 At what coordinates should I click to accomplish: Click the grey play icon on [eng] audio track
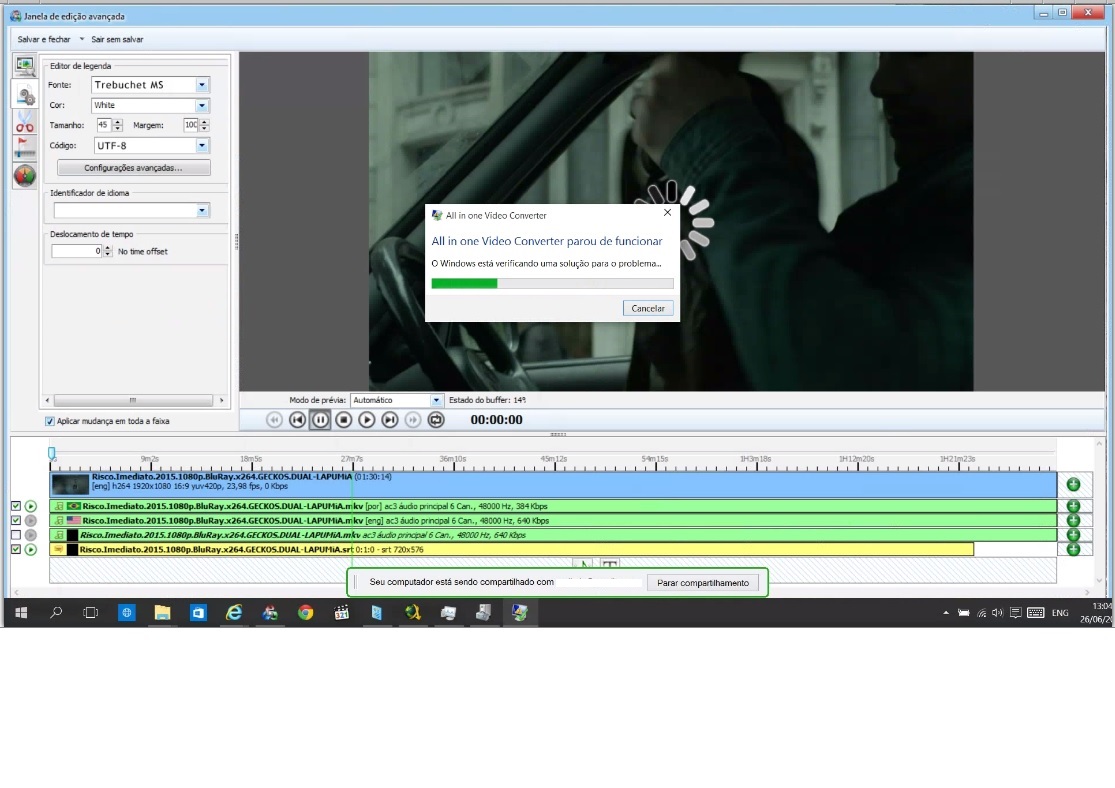31,521
